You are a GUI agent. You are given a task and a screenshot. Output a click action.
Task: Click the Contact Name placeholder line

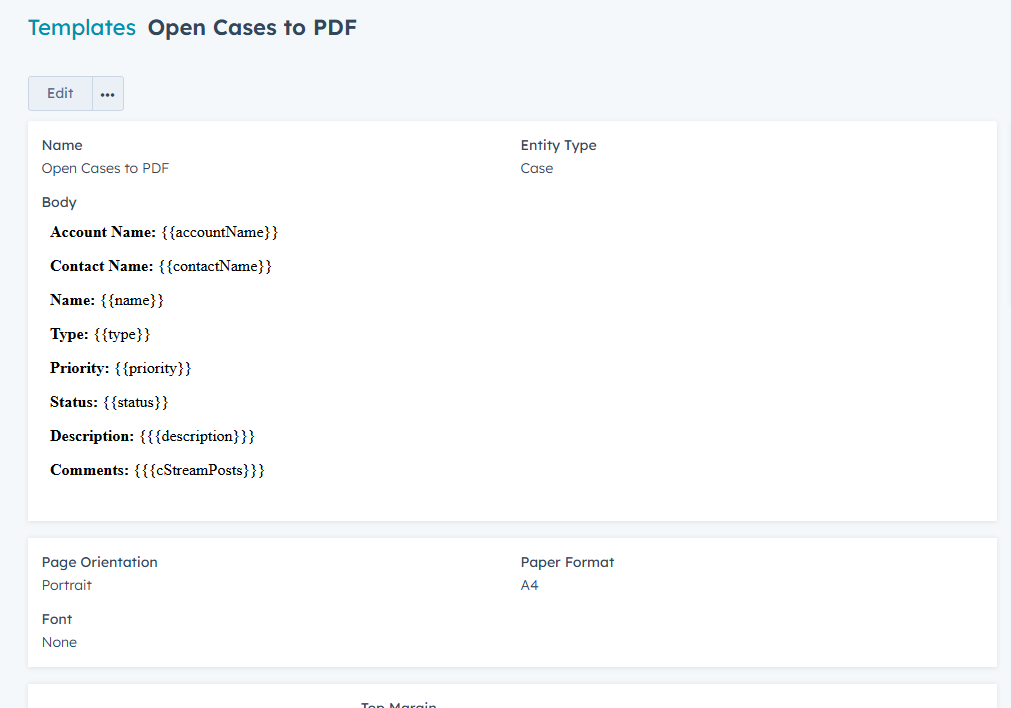(x=161, y=266)
